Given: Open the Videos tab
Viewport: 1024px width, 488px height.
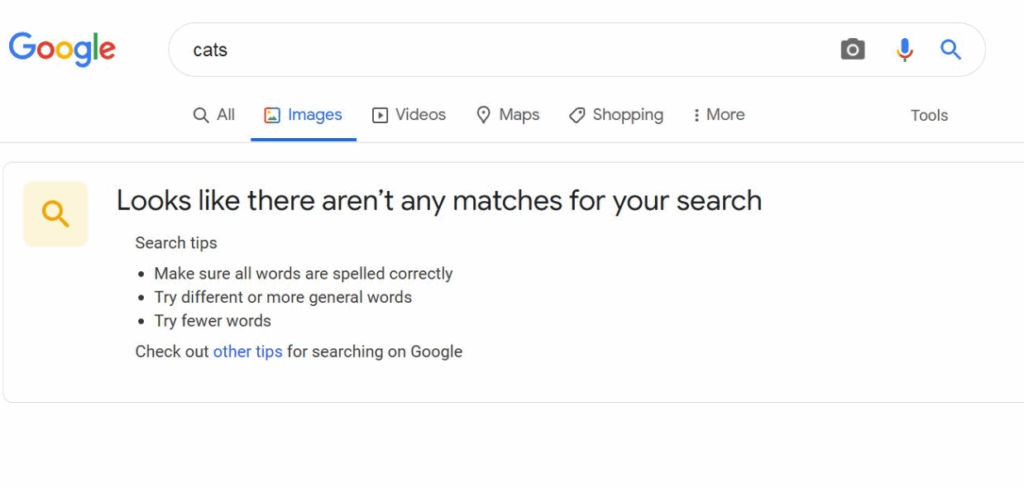Looking at the screenshot, I should pyautogui.click(x=409, y=115).
